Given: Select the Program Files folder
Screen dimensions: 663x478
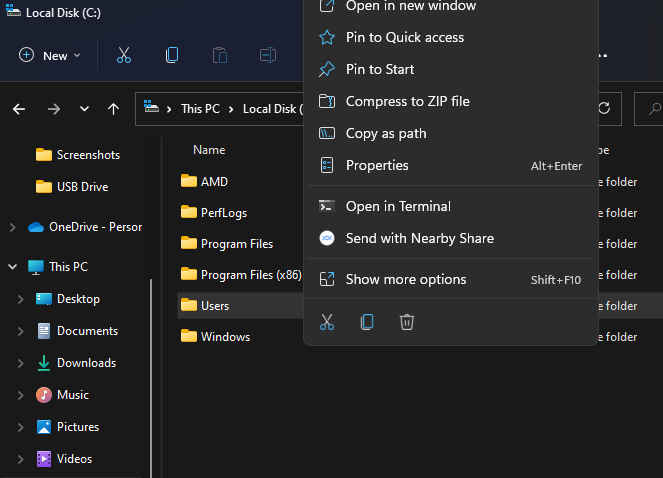Looking at the screenshot, I should click(x=227, y=244).
